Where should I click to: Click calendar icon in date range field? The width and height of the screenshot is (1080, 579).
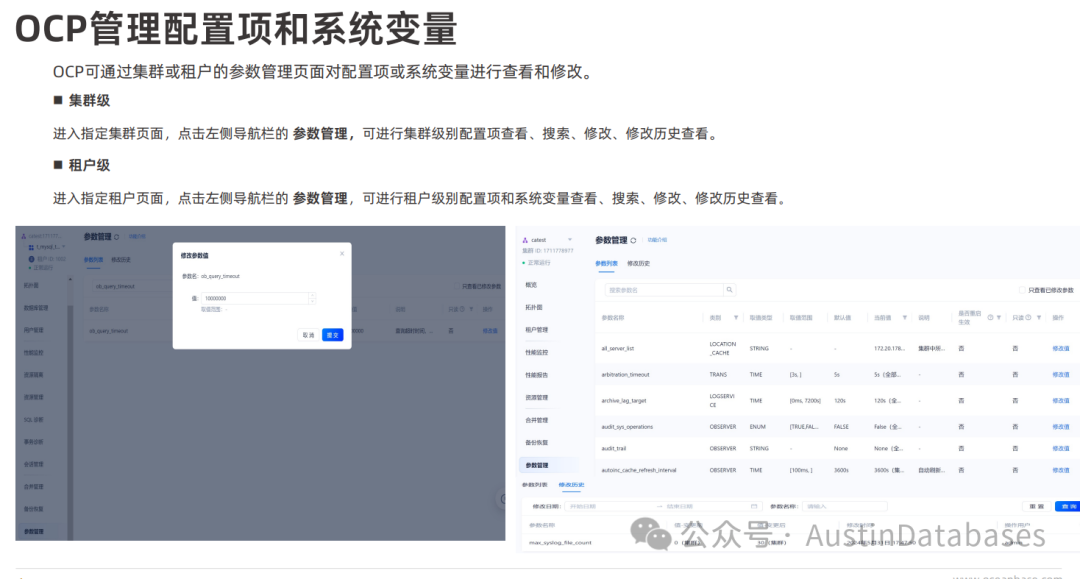754,506
